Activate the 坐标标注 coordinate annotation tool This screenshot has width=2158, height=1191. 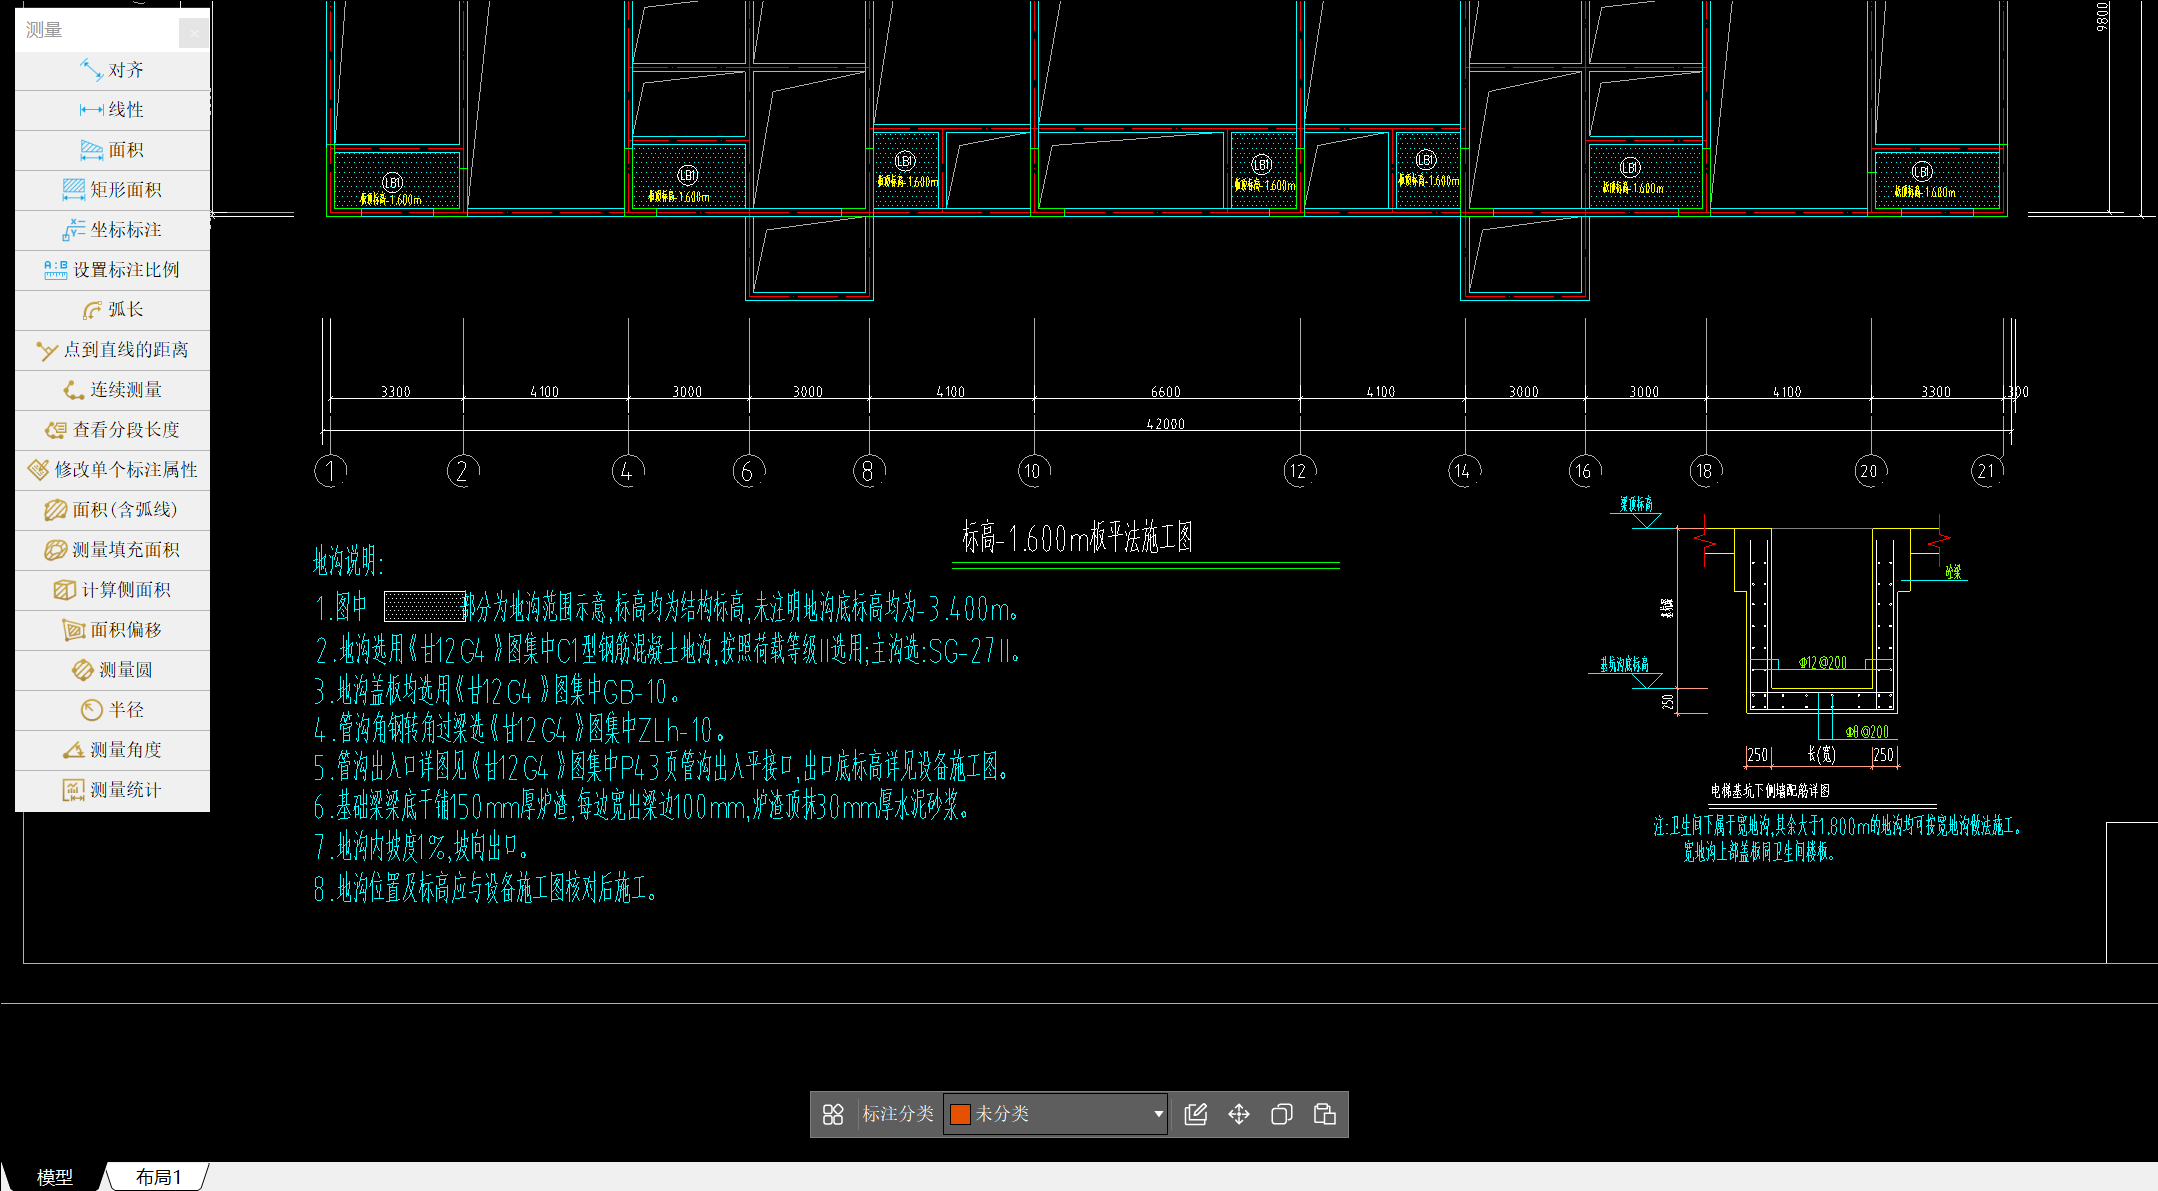(x=112, y=230)
